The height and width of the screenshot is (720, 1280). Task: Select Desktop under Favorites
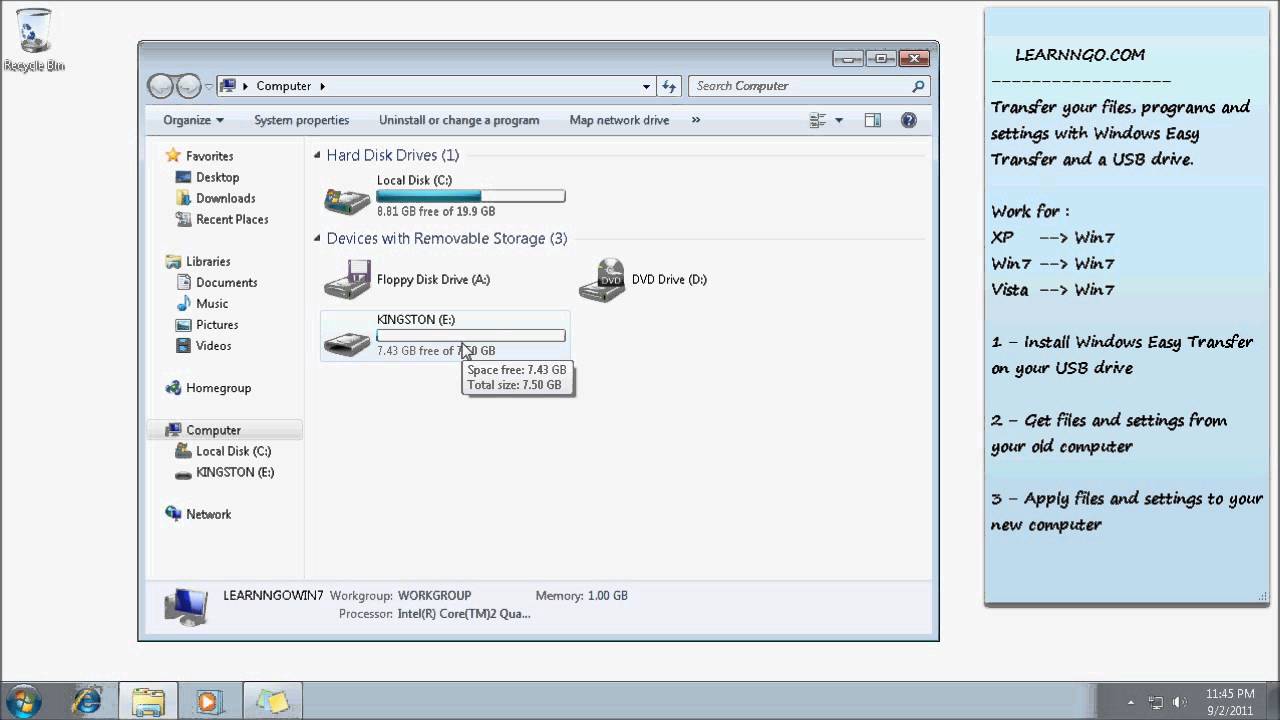207,177
